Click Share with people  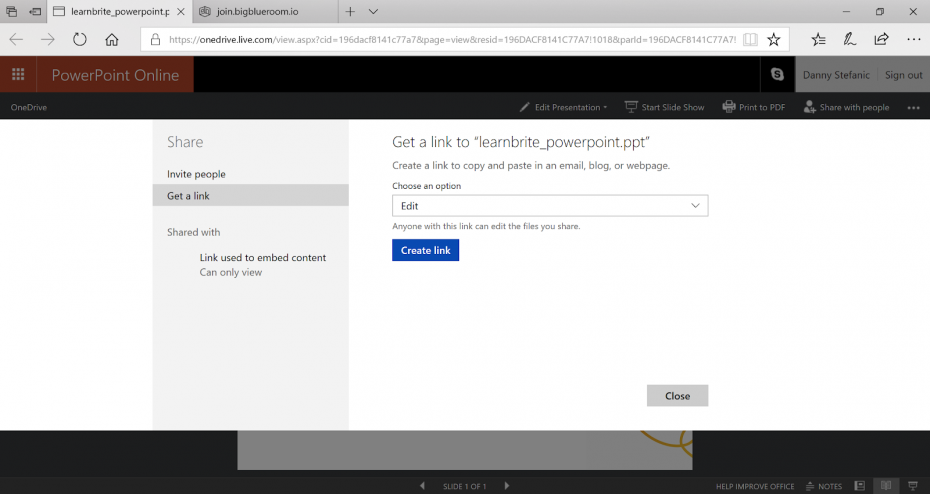pyautogui.click(x=846, y=107)
